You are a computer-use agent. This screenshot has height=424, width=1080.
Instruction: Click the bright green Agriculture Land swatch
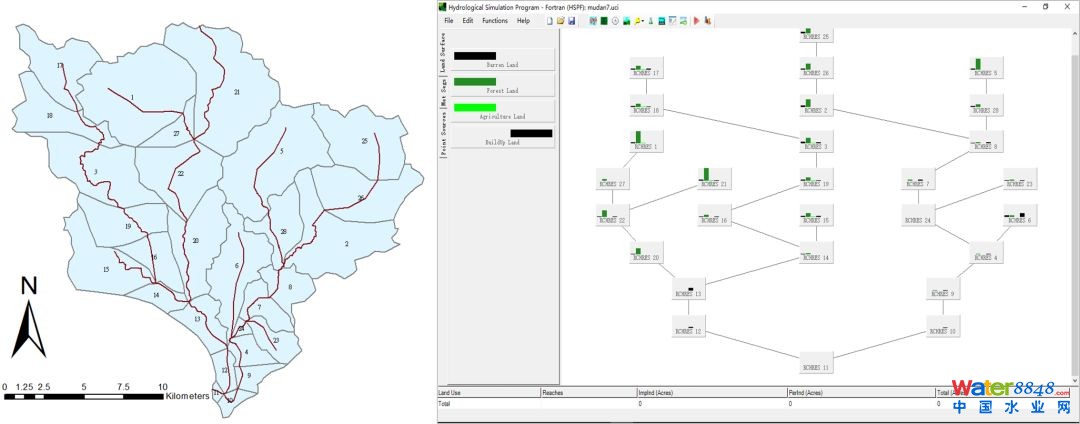point(475,107)
